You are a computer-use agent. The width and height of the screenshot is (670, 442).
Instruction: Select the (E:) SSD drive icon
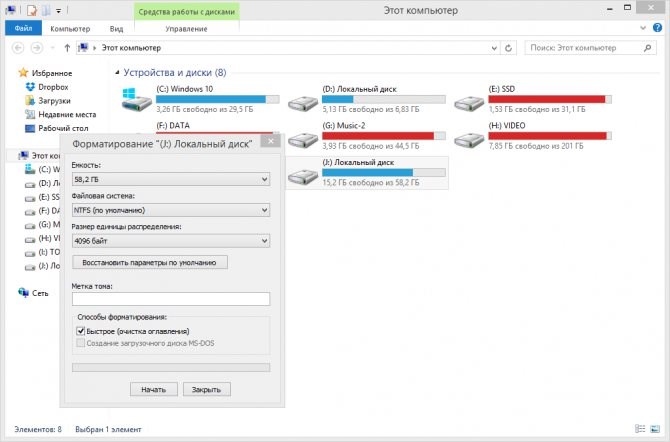(469, 103)
